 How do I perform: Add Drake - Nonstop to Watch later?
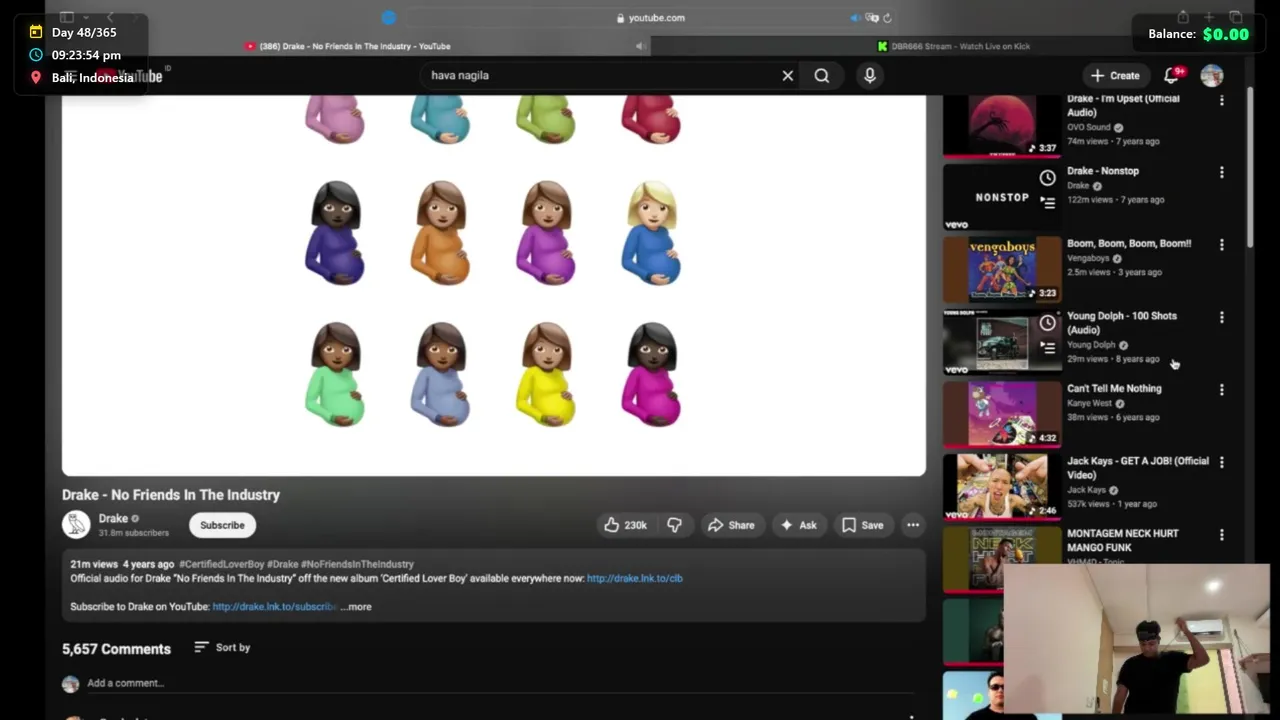1047,178
